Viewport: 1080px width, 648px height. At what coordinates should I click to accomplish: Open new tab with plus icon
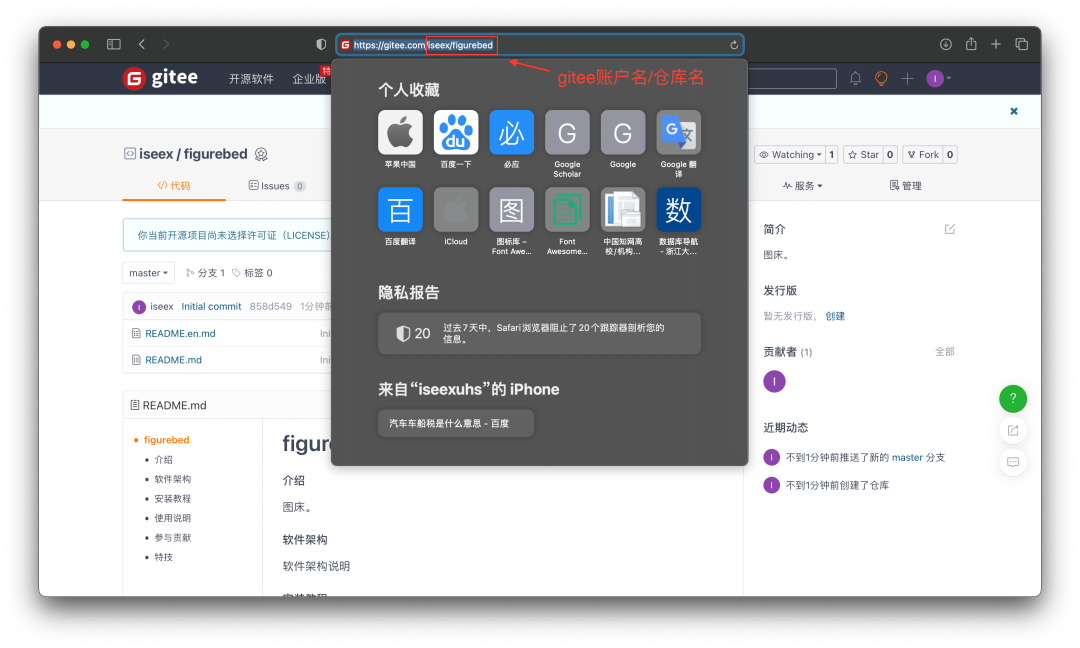[996, 44]
